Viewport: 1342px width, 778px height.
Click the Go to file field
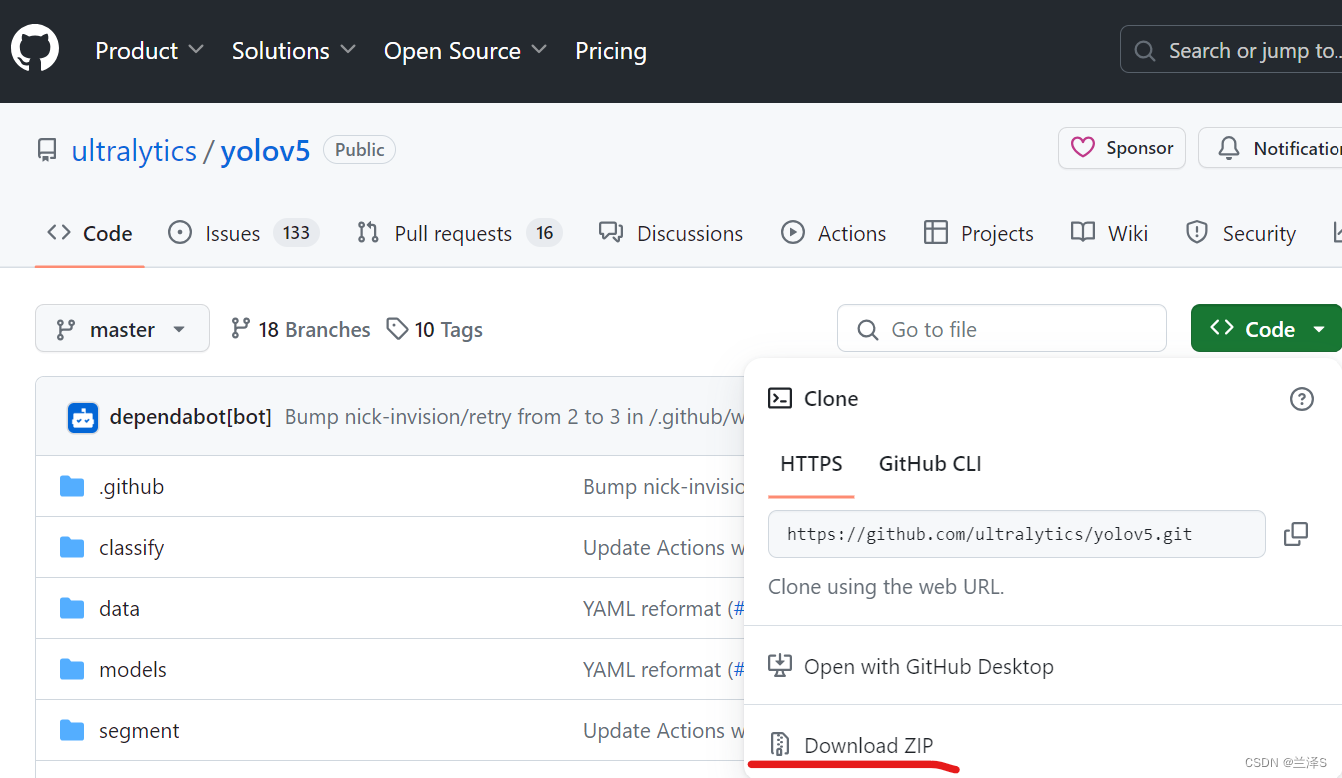pyautogui.click(x=1002, y=329)
